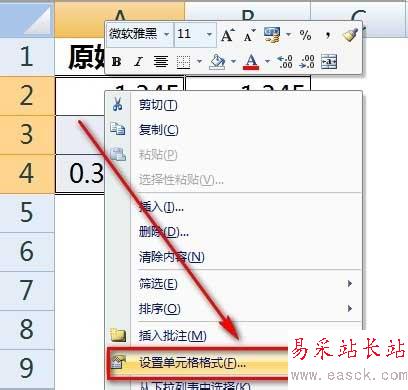Select row 3 header

click(x=27, y=135)
